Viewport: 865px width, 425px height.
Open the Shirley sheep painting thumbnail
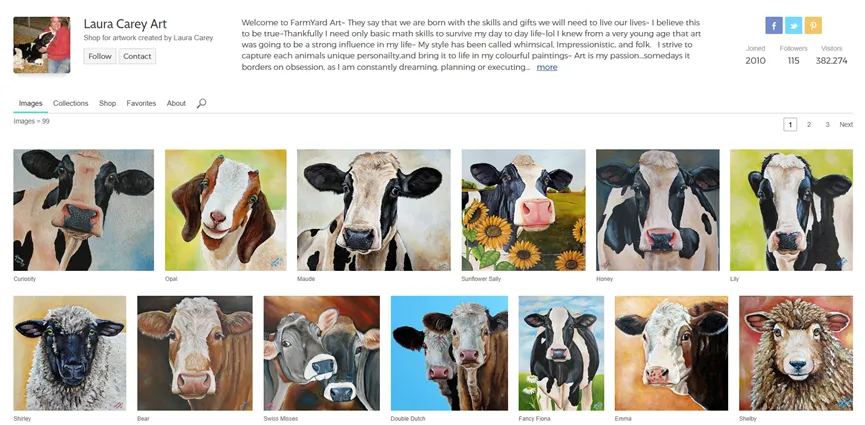70,353
